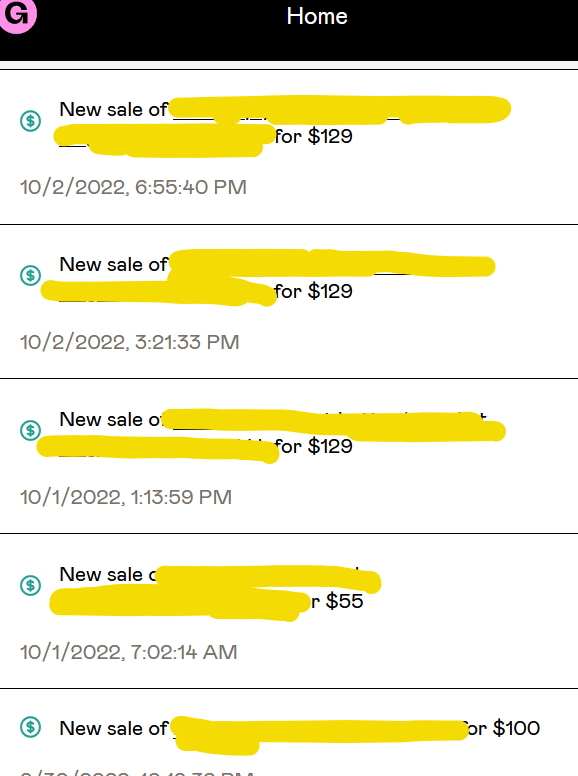578x776 pixels.
Task: Click 'for $129' text in third sale
Action: click(314, 446)
